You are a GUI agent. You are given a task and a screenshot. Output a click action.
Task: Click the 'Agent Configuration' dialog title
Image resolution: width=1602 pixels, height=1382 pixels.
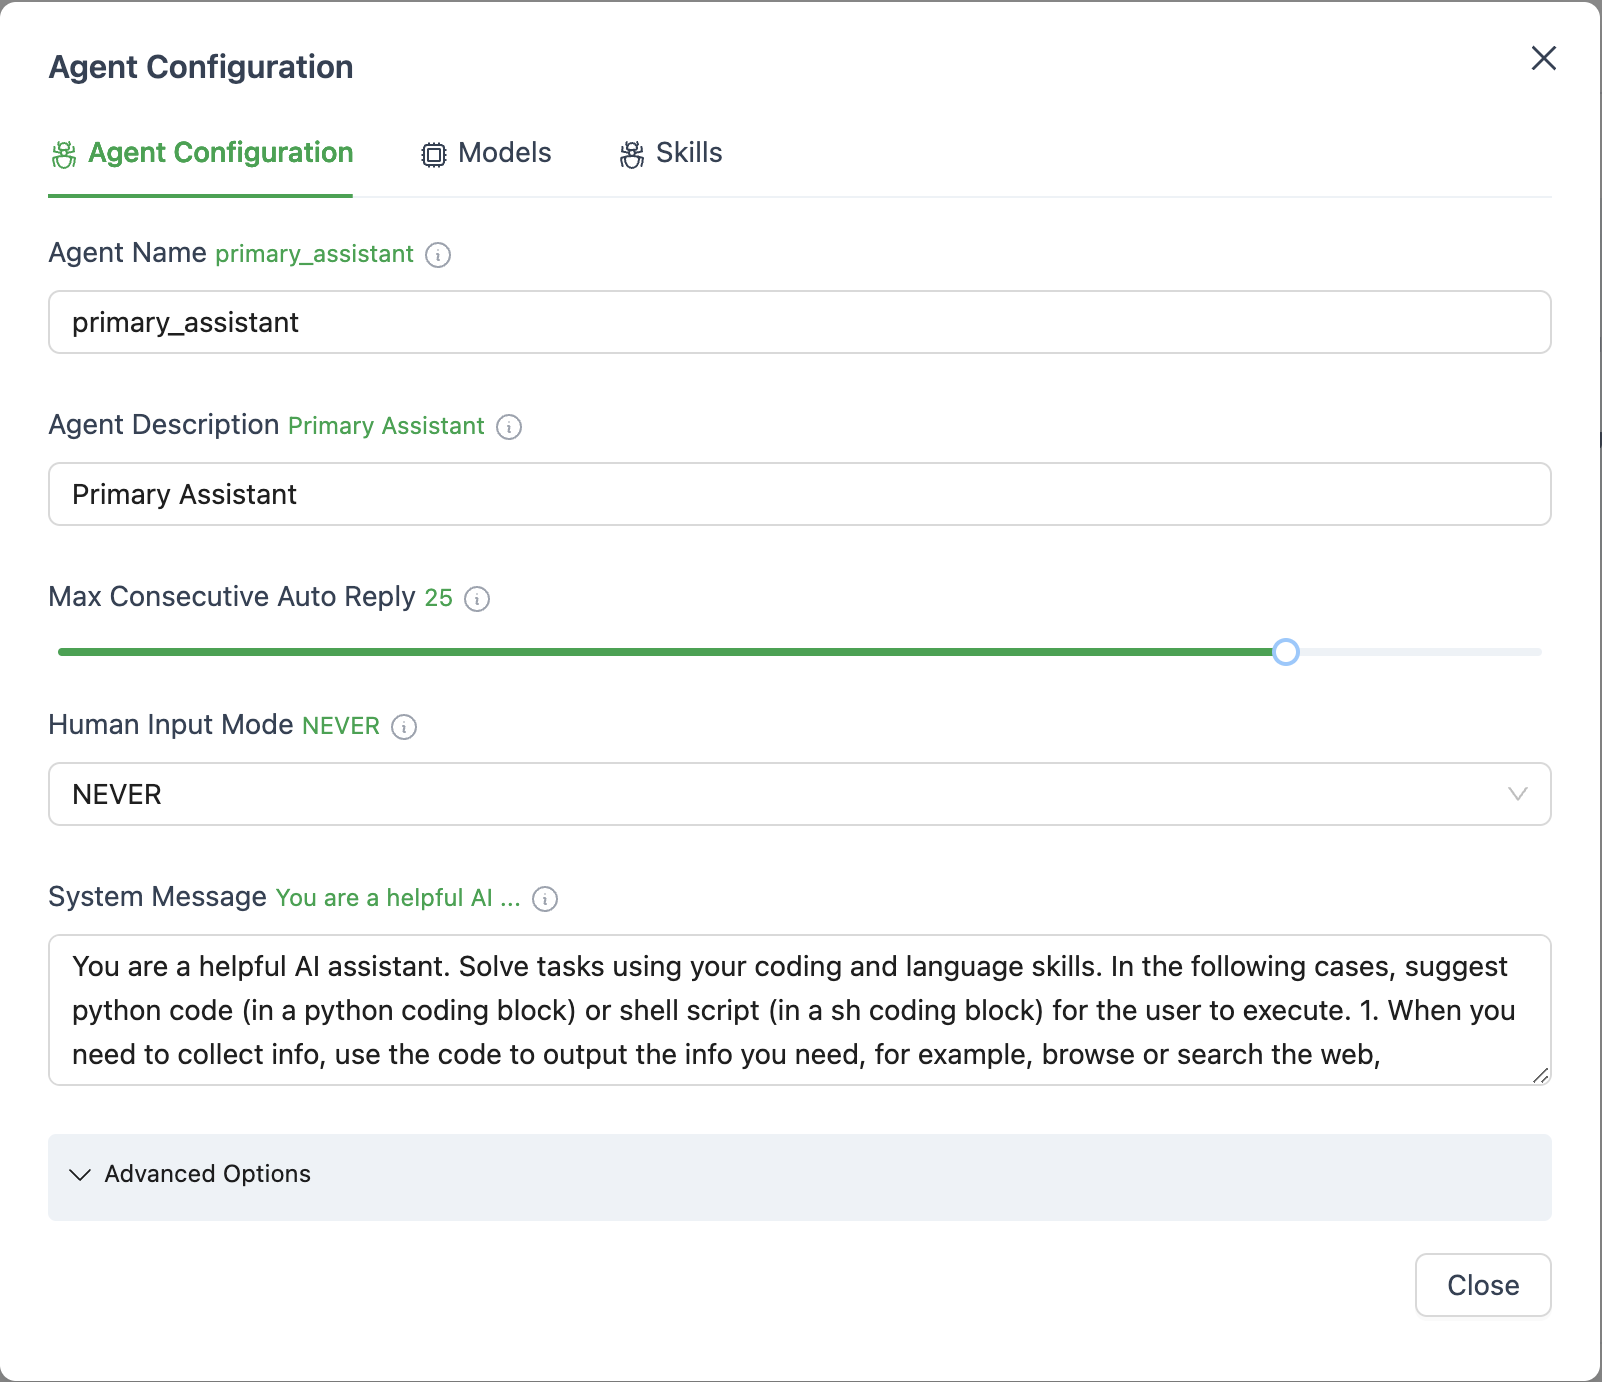pos(201,67)
